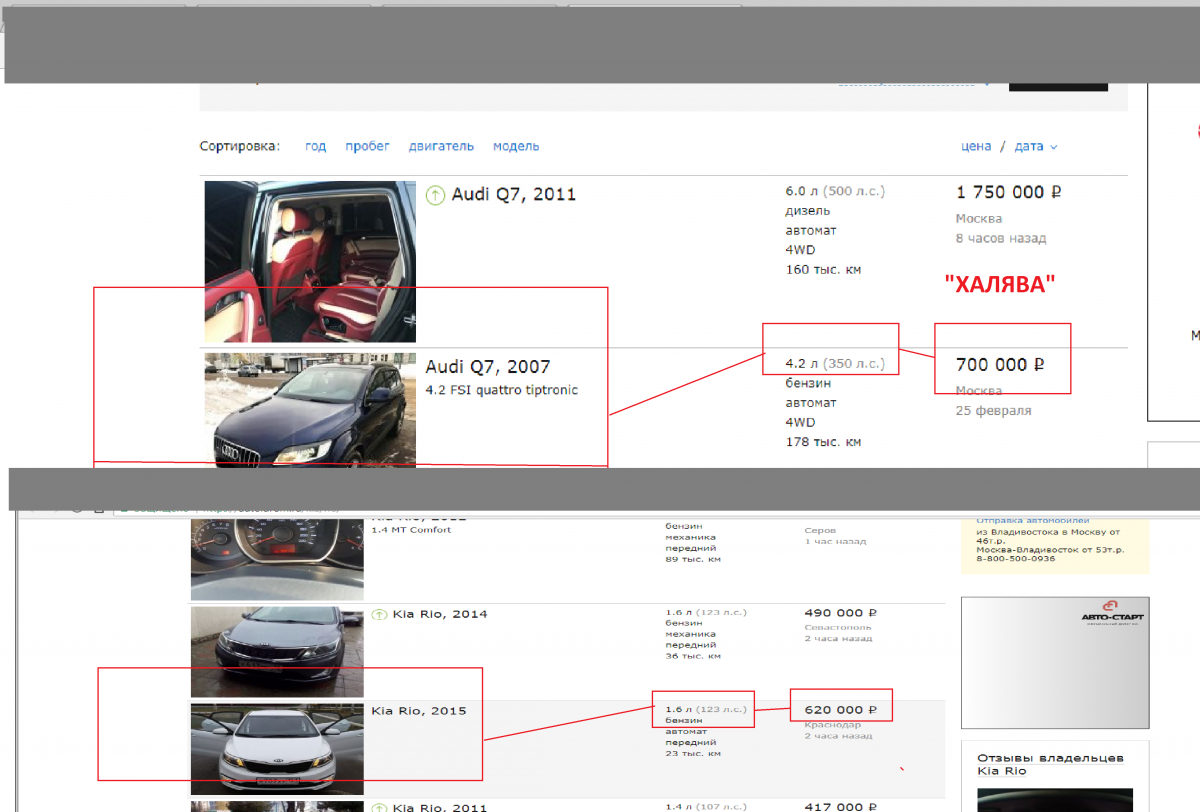Viewport: 1200px width, 812px height.
Task: Click the 1.4 л (107 л.с.) engine spec
Action: pos(706,806)
